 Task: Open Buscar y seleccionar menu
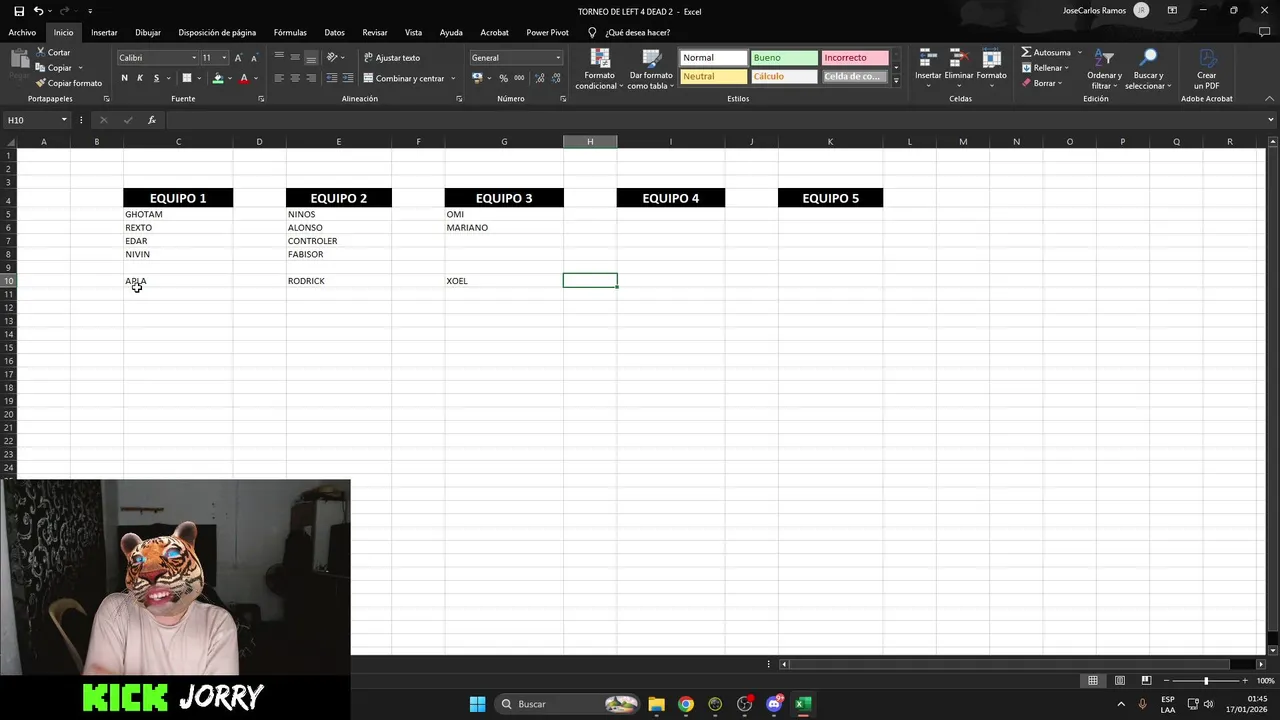(x=1148, y=69)
